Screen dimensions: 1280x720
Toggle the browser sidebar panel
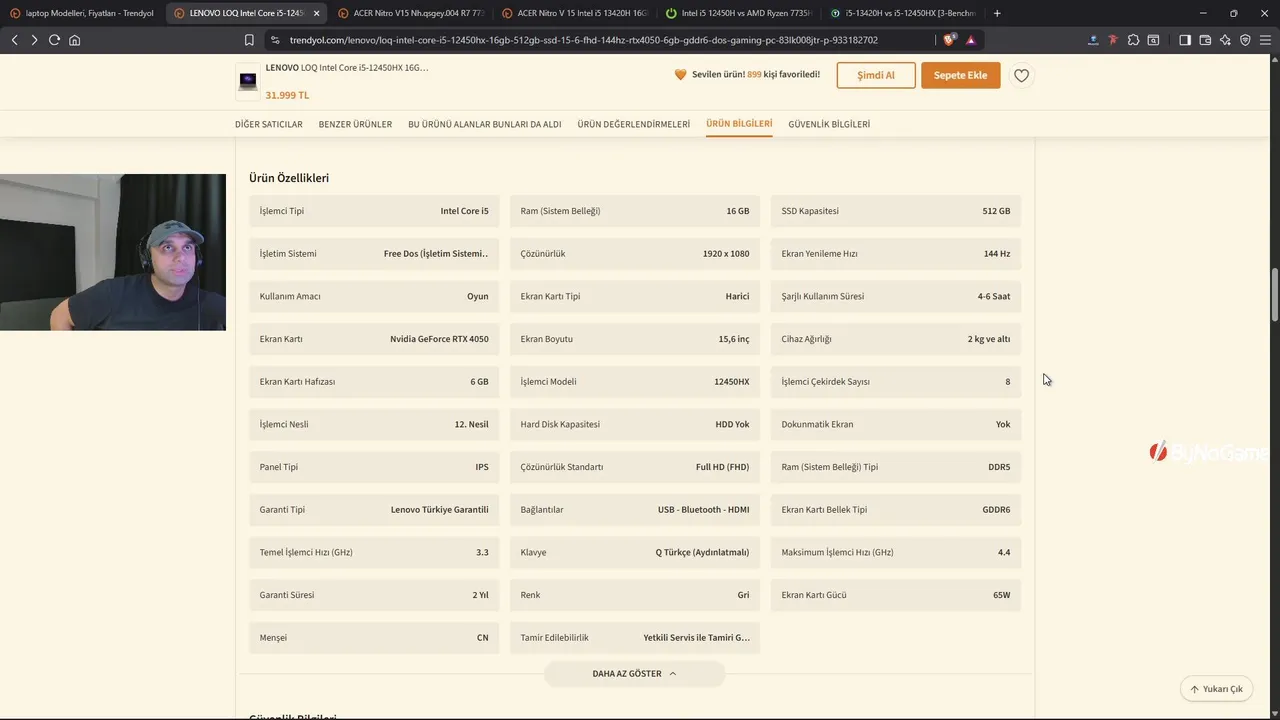point(1185,40)
